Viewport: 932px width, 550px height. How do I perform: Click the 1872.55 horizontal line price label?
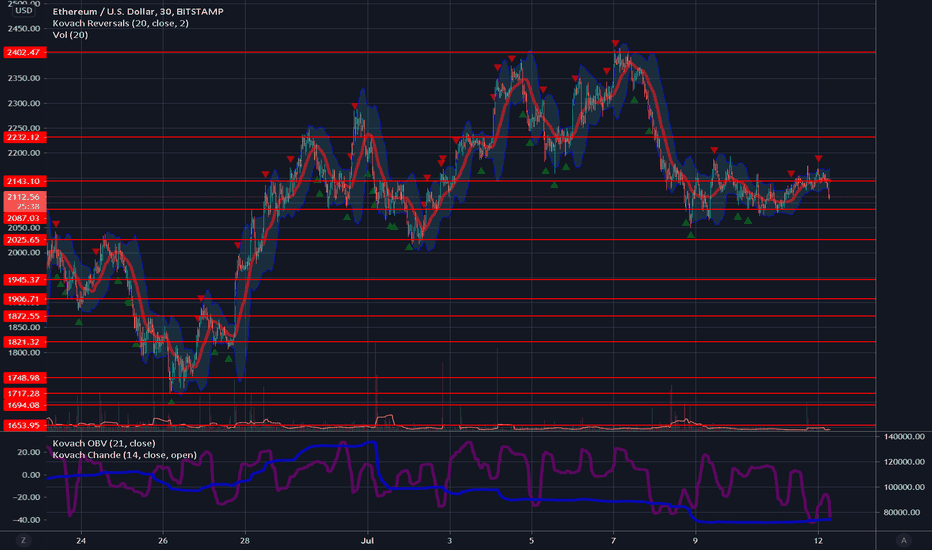tap(24, 316)
